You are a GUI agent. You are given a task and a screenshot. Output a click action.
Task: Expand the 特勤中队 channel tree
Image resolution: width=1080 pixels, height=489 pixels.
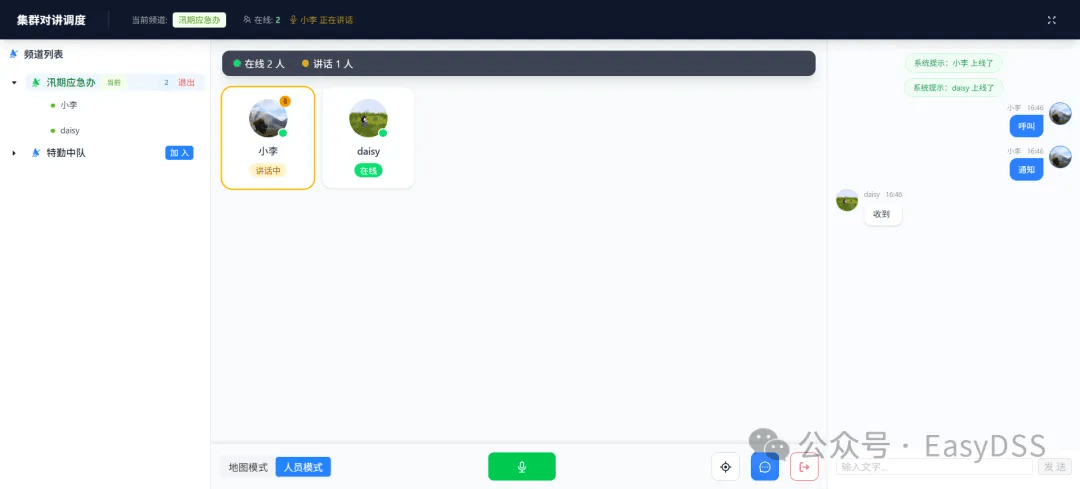tap(14, 153)
